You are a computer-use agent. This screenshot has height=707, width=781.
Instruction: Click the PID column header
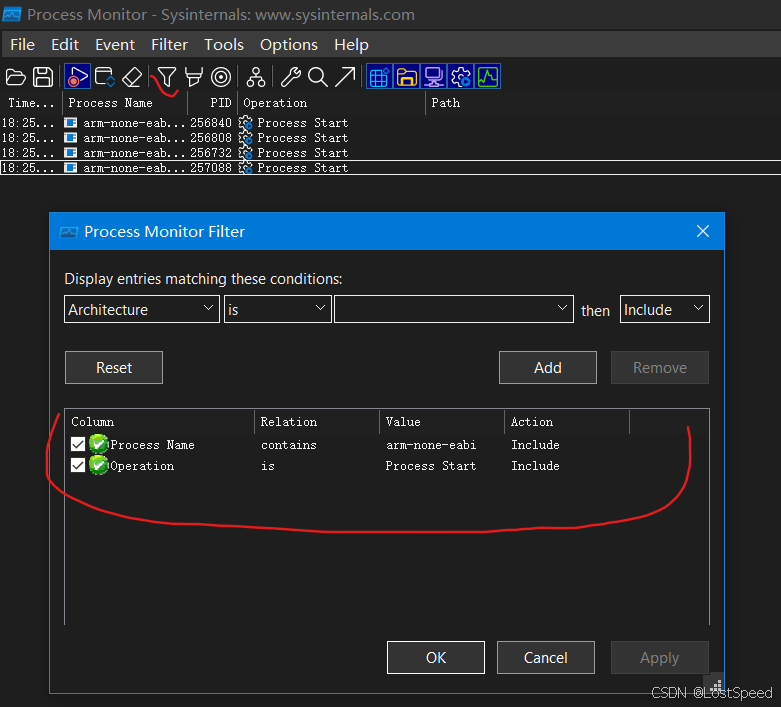click(212, 103)
